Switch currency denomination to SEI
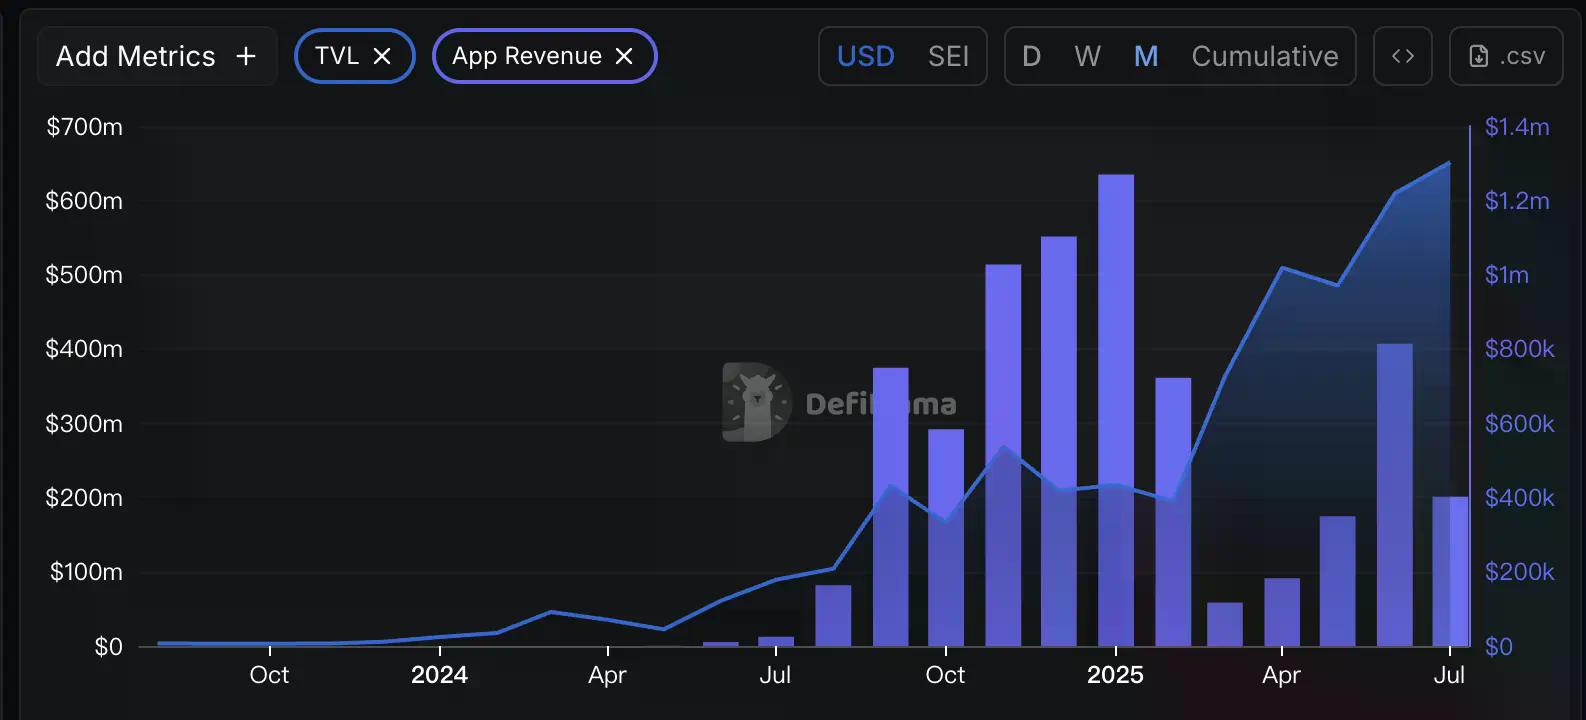The width and height of the screenshot is (1586, 720). [948, 56]
